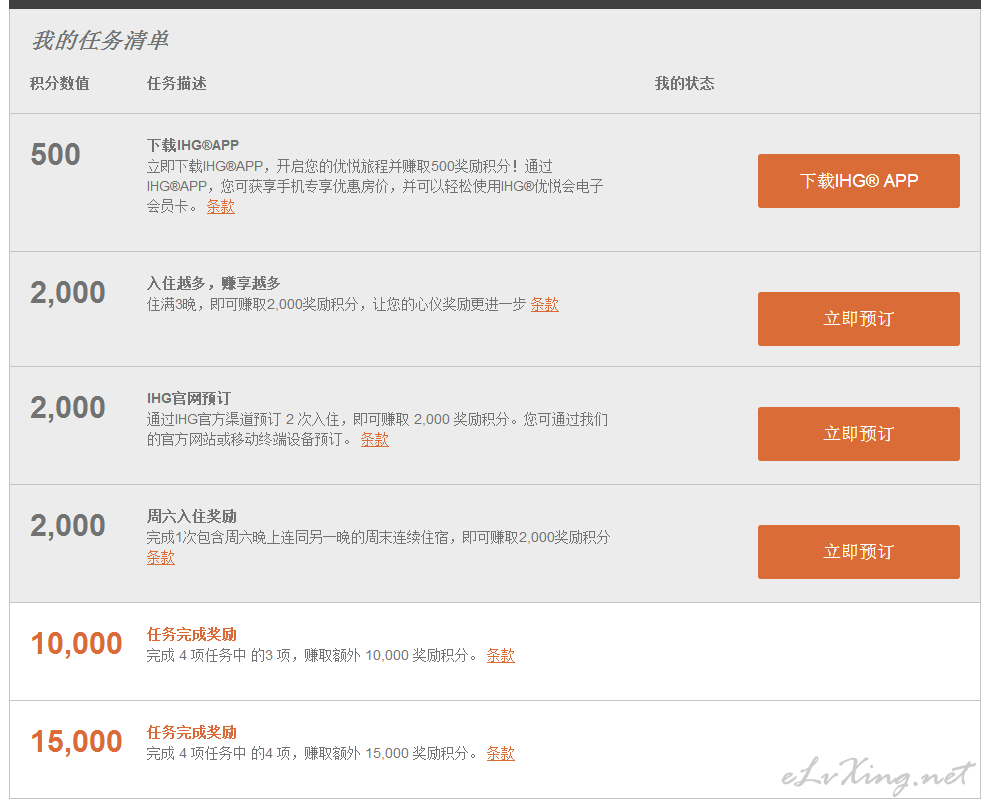Click the 我的状态 column header

pos(685,83)
